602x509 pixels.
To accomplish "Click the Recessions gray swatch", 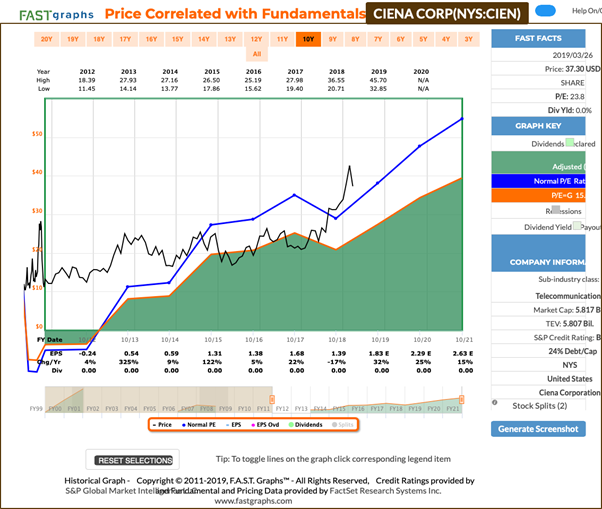I will tap(556, 210).
